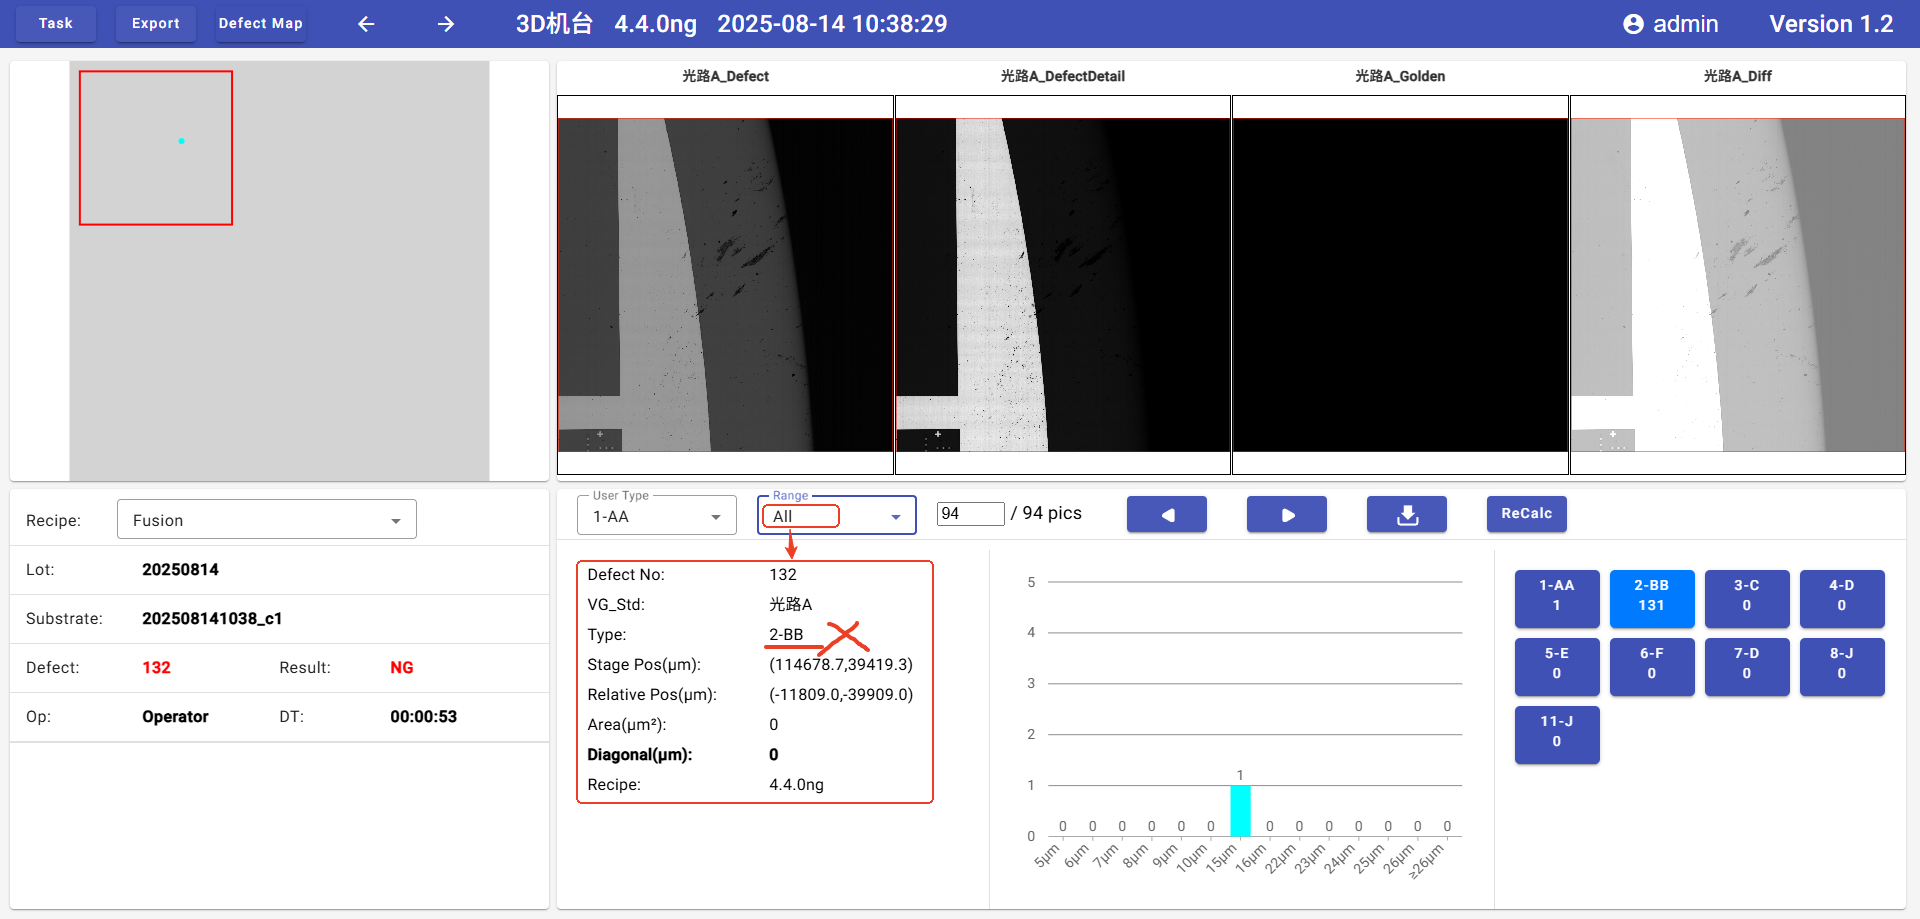Expand the User Type dropdown
The height and width of the screenshot is (919, 1920).
pos(656,516)
